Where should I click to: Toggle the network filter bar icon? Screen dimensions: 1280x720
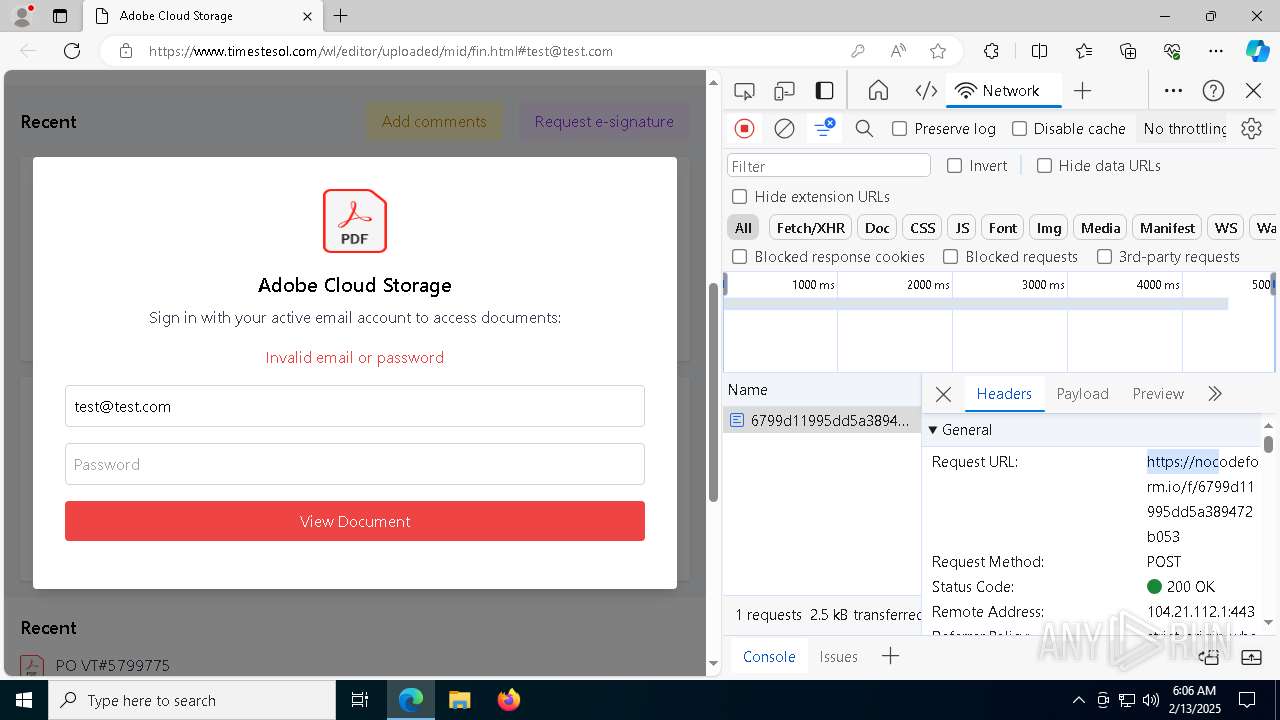(824, 128)
